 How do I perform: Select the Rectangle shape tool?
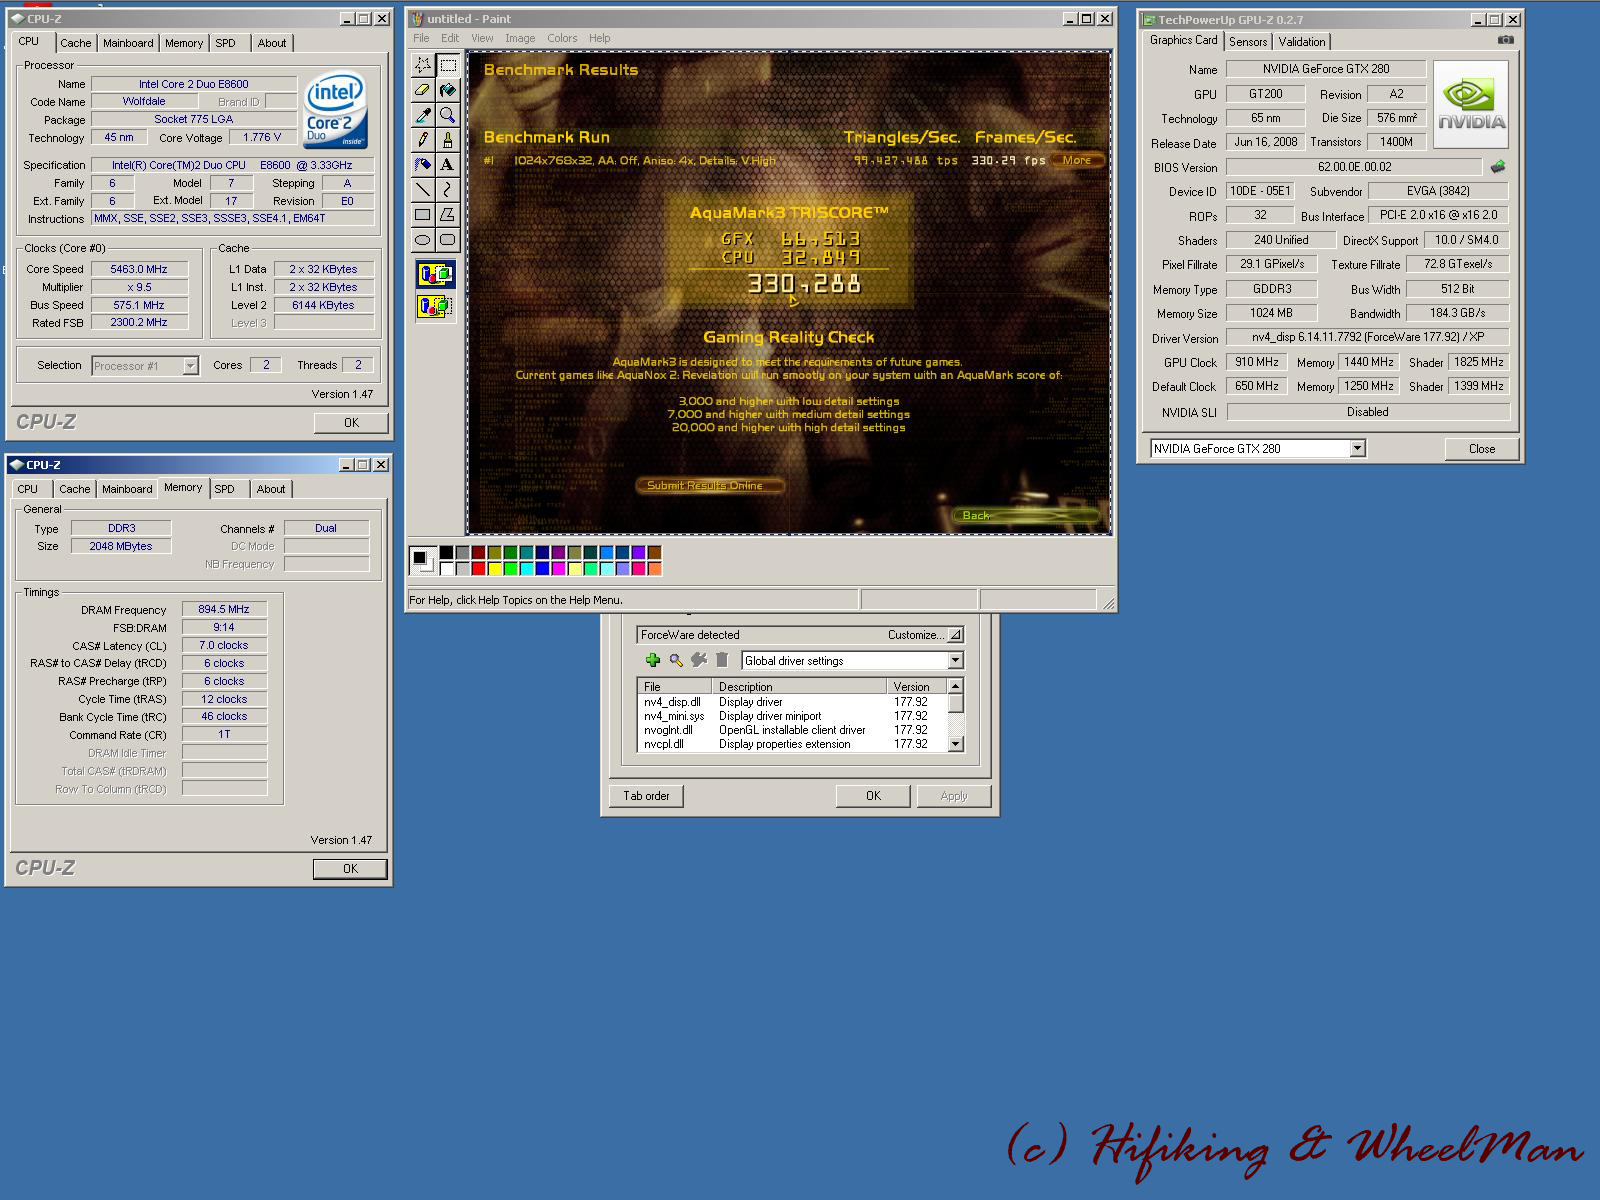423,215
